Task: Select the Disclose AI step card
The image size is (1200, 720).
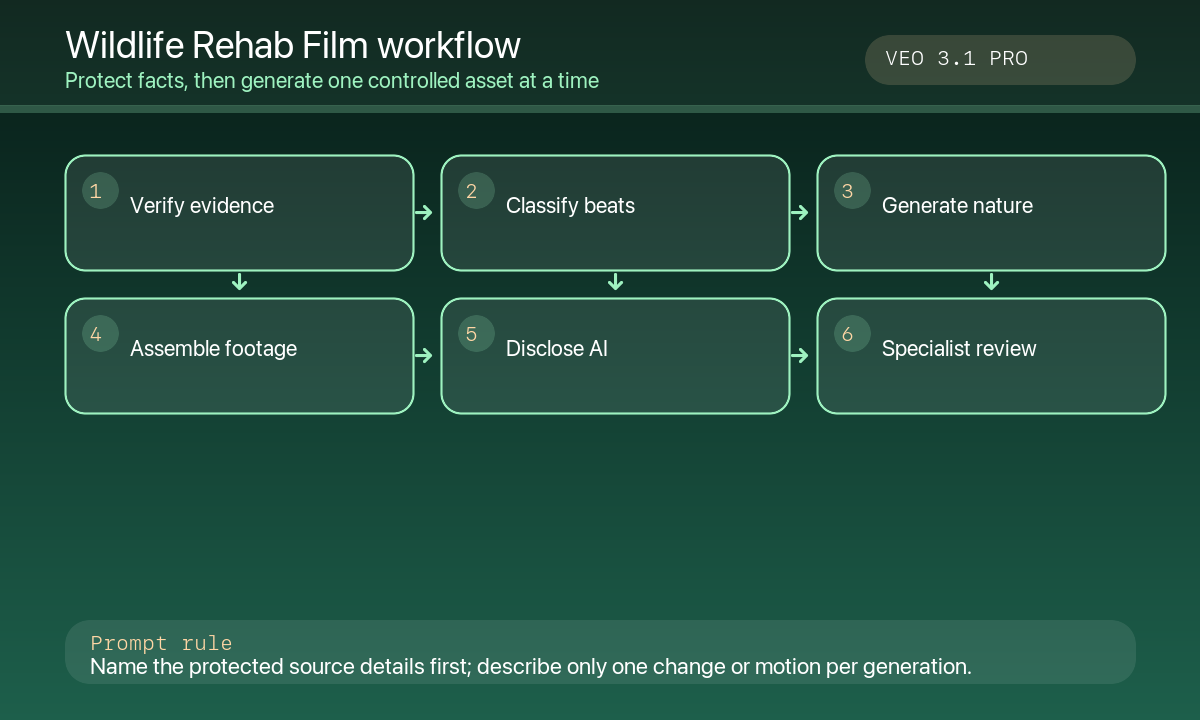Action: [615, 356]
